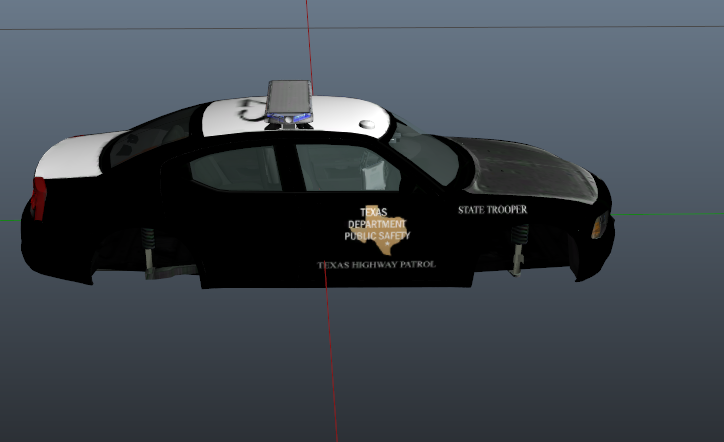724x442 pixels.
Task: Click the rear door side window
Action: 234,168
